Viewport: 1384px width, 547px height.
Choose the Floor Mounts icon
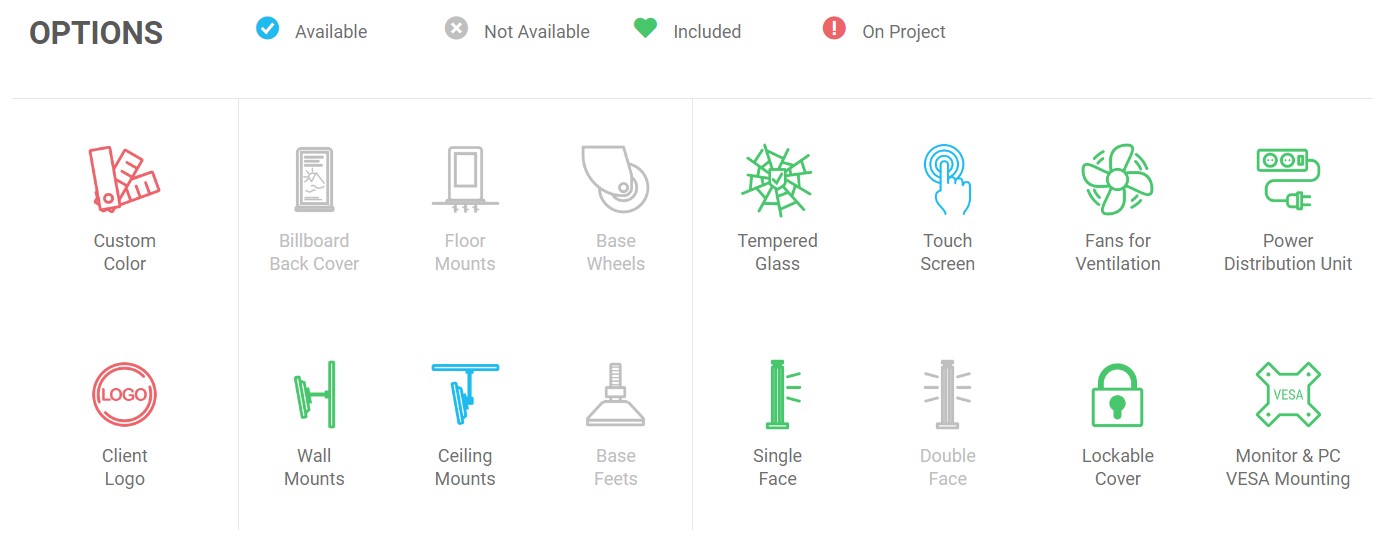coord(465,179)
